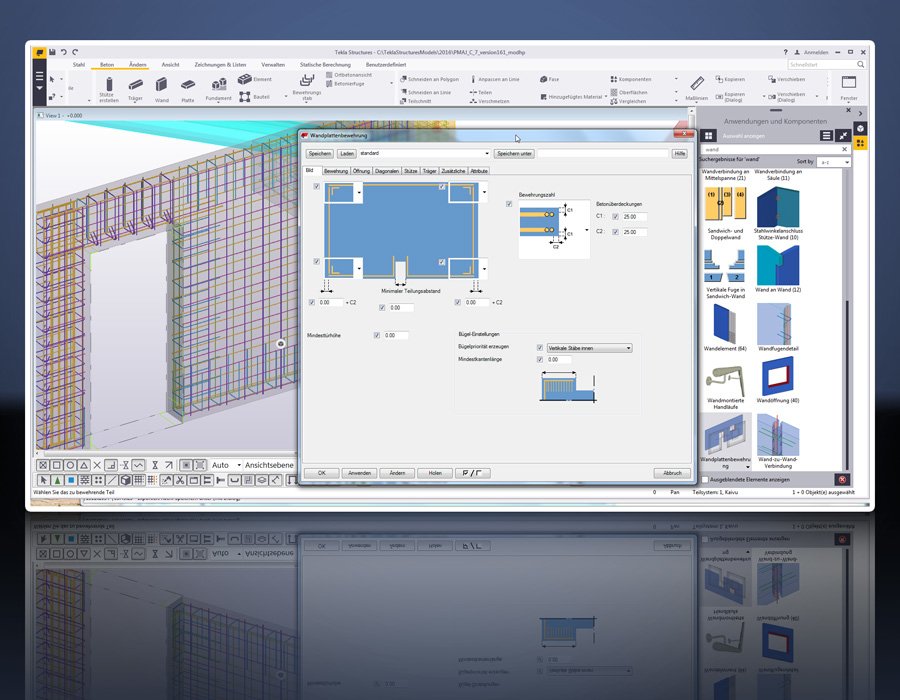Click the scissors icon in selection toolbar
This screenshot has width=900, height=700.
(180, 480)
